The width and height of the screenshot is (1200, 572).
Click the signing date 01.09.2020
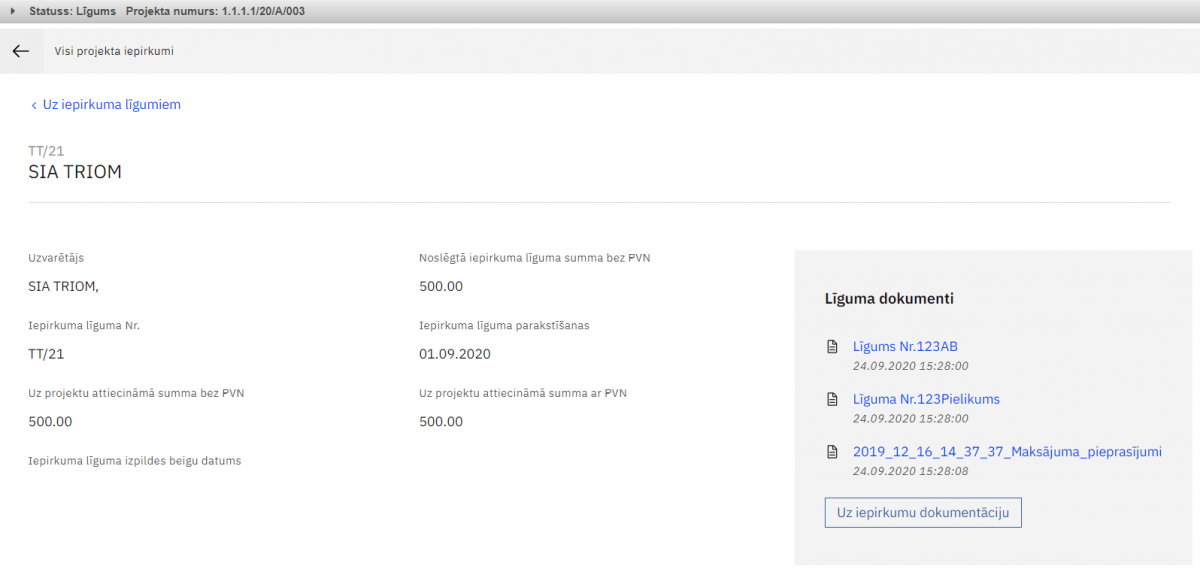coord(455,354)
